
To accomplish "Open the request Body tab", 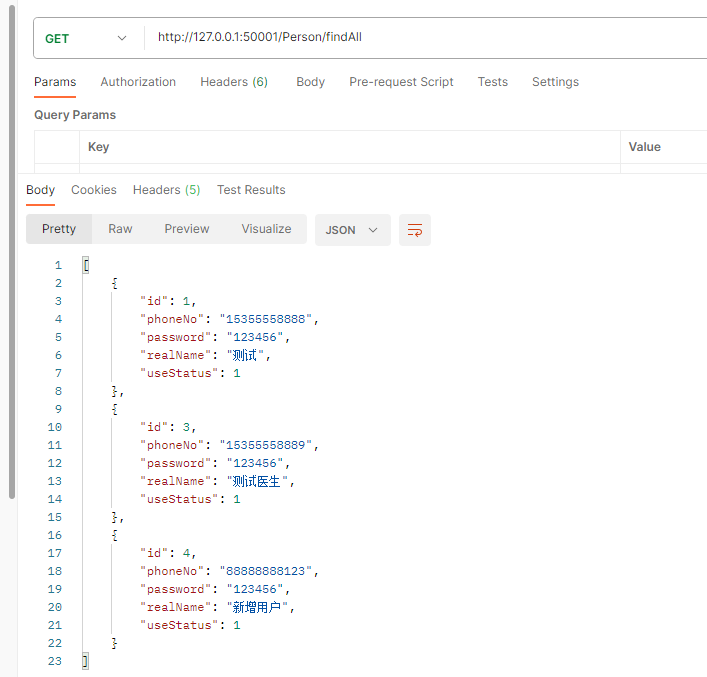I will (310, 82).
